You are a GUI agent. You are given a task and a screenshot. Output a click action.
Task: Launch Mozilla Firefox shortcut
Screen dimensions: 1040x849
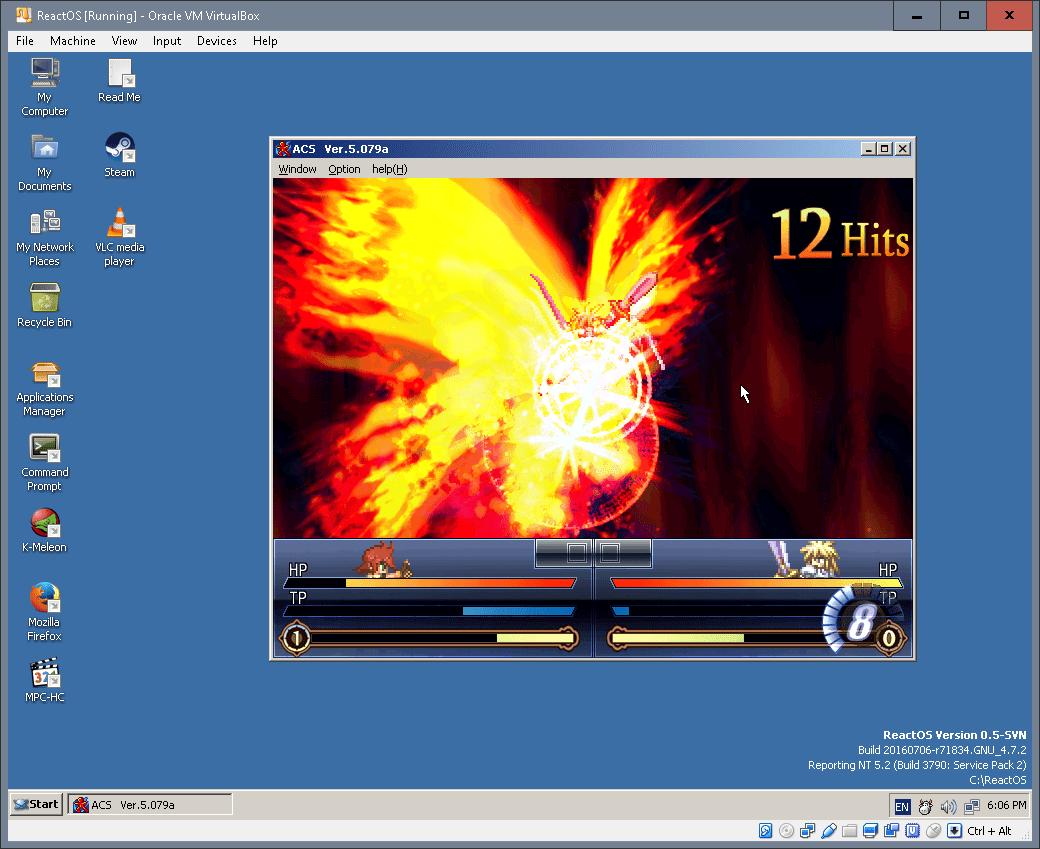click(x=44, y=612)
